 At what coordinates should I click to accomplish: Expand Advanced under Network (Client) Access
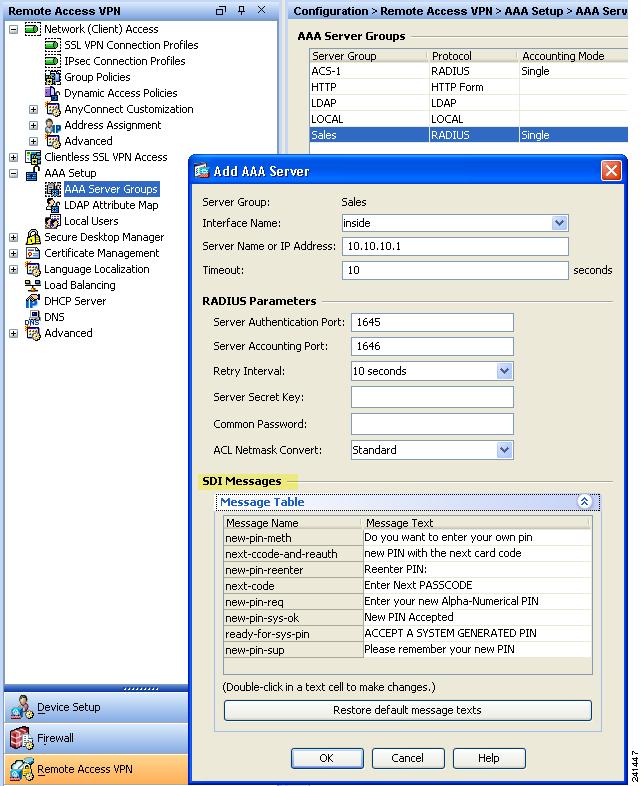[33, 142]
